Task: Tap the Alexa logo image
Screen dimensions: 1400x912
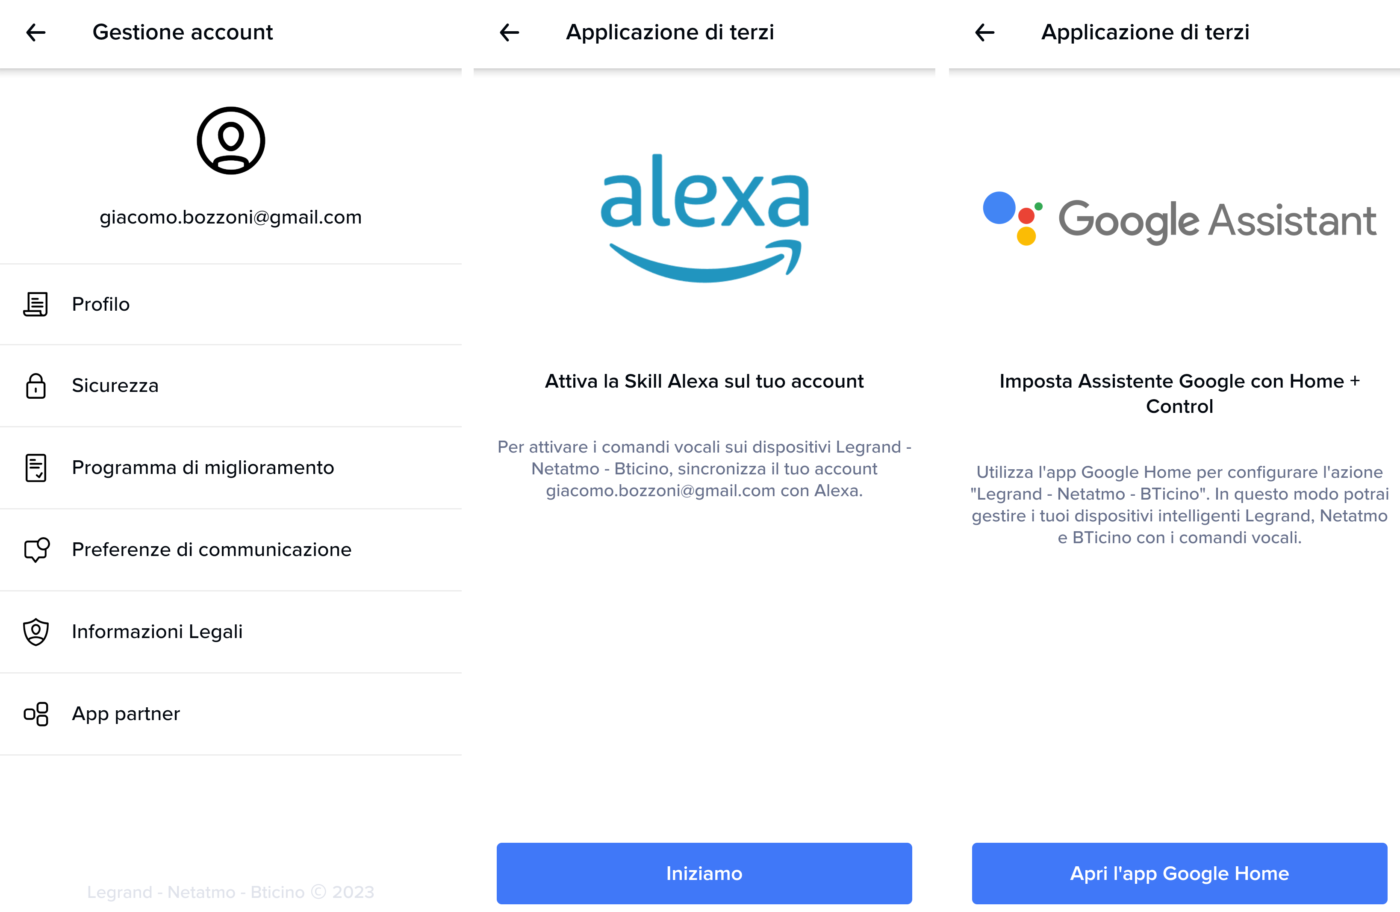Action: [x=704, y=217]
